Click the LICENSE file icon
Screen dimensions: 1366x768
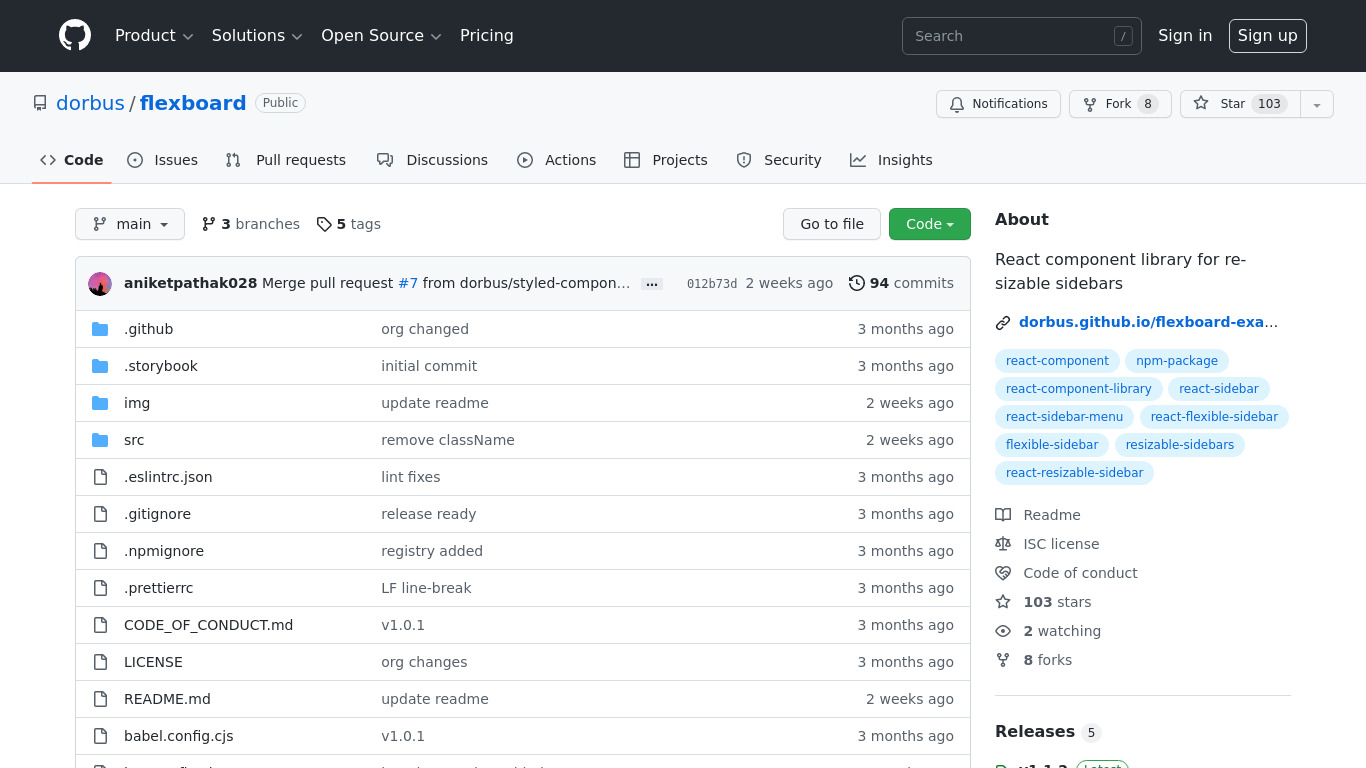pyautogui.click(x=100, y=662)
